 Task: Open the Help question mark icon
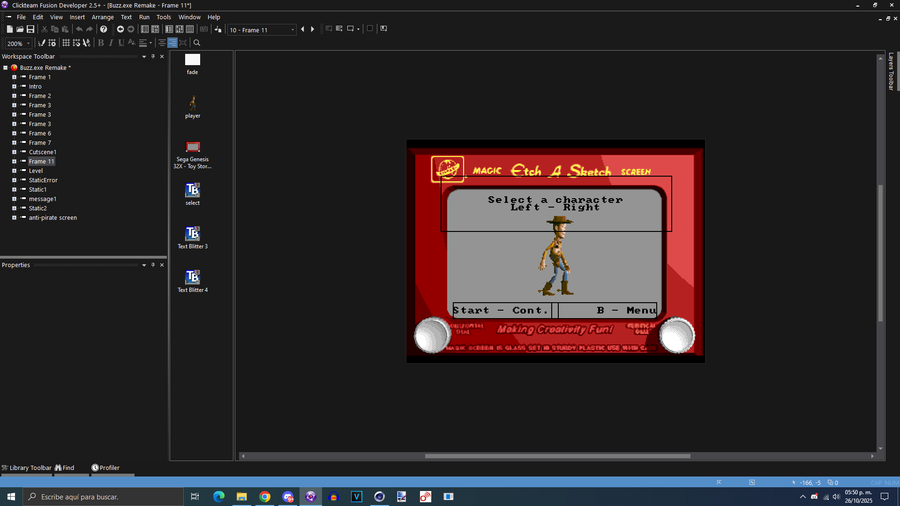[x=103, y=29]
